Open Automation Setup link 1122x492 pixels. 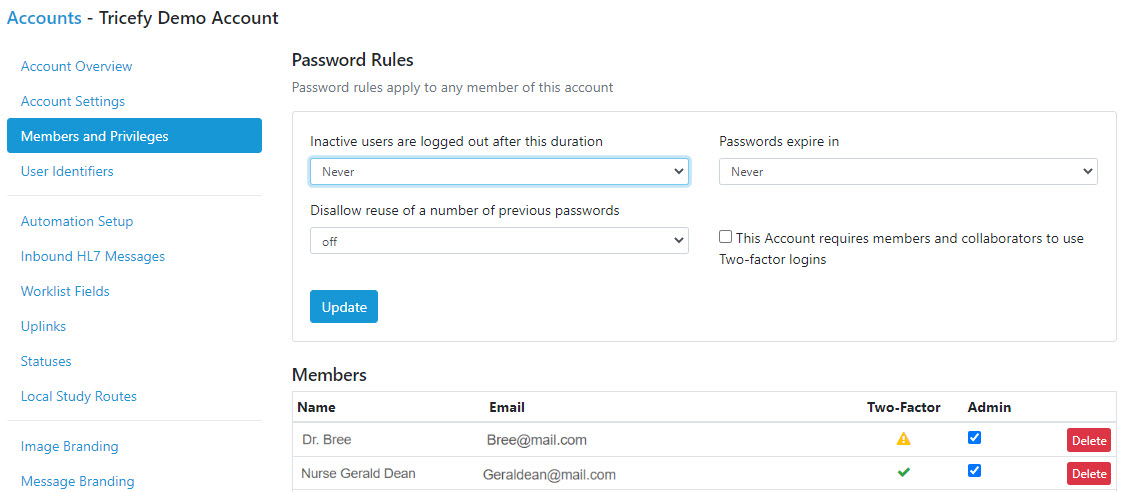tap(77, 222)
